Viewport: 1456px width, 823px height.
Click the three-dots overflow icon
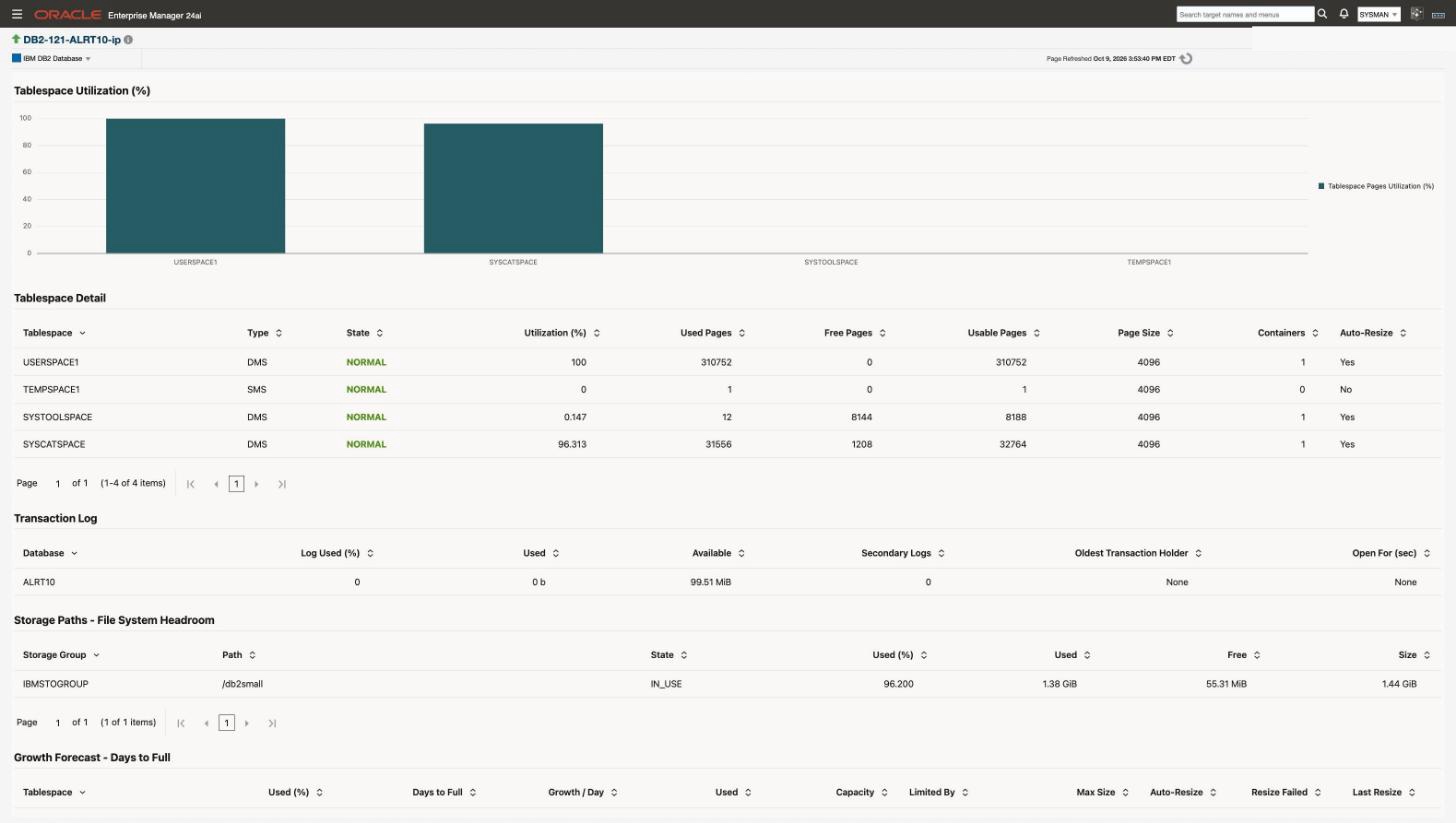1439,15
